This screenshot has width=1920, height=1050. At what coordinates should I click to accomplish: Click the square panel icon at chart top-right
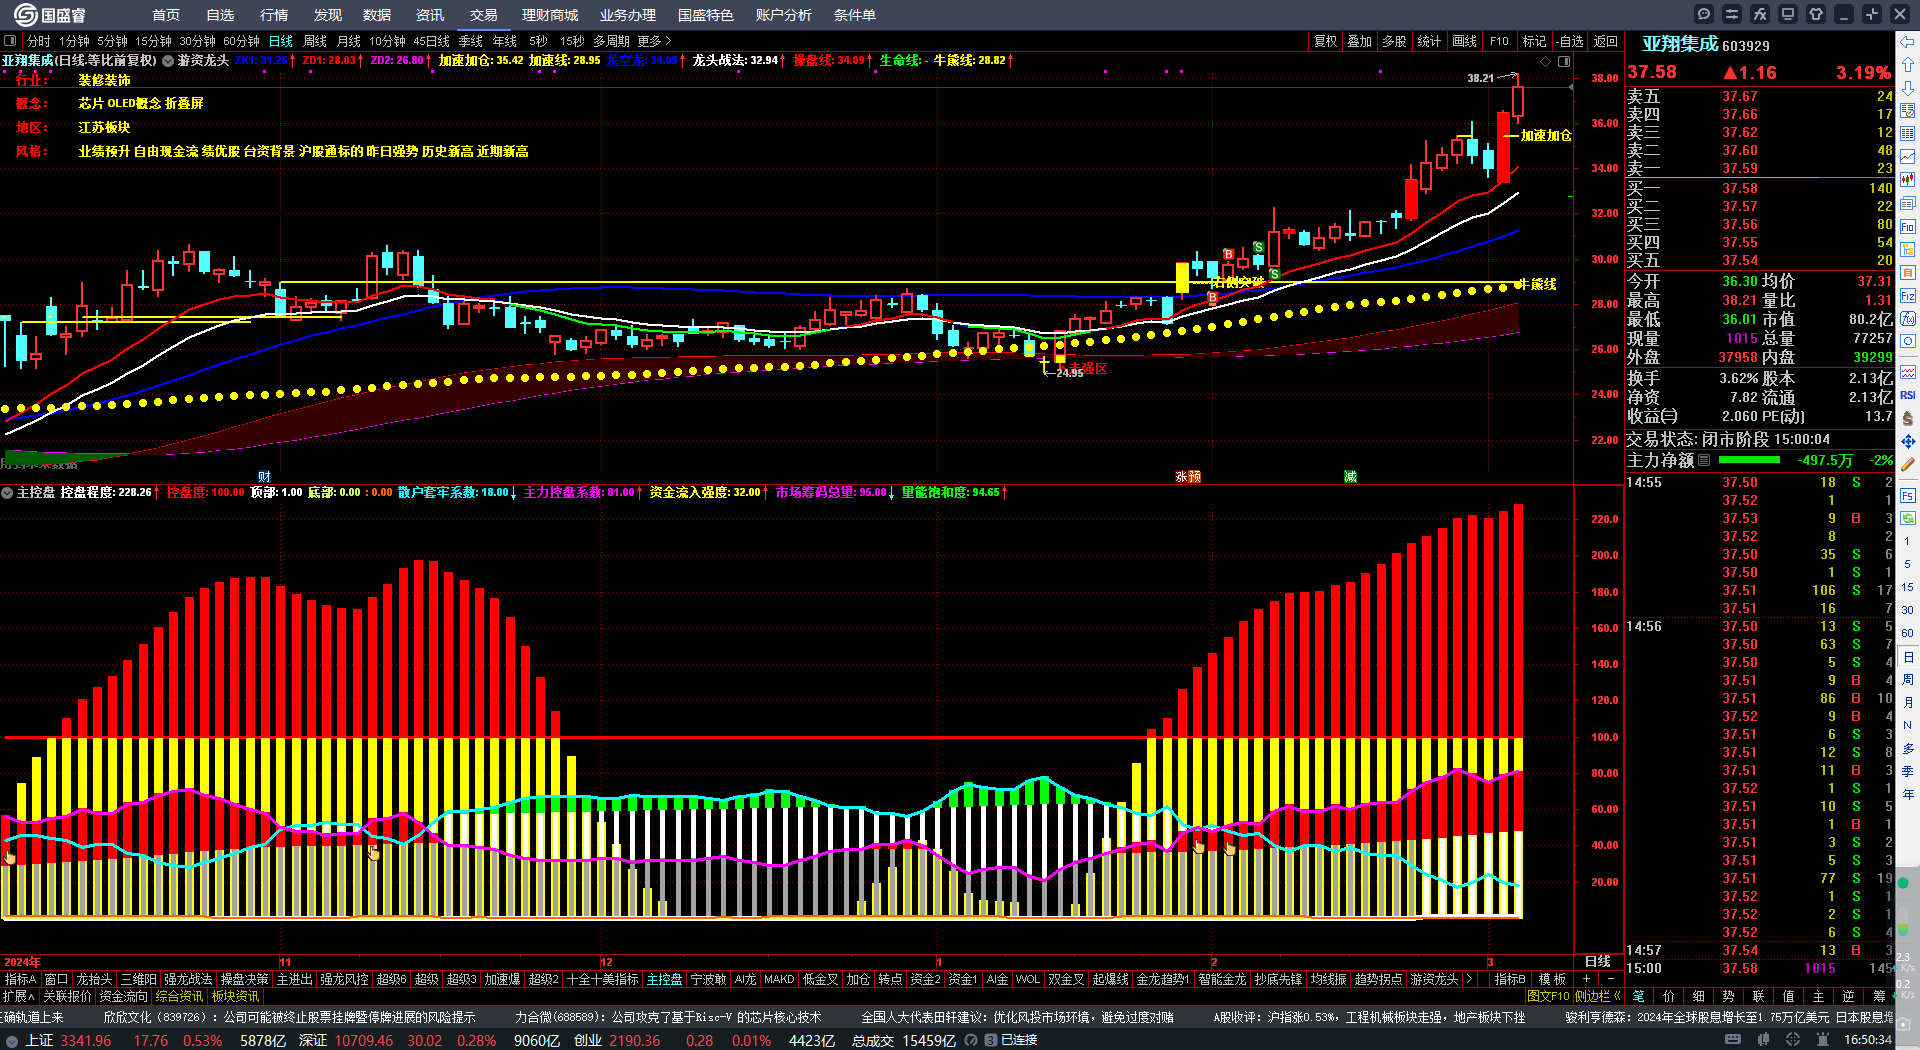click(x=1564, y=61)
